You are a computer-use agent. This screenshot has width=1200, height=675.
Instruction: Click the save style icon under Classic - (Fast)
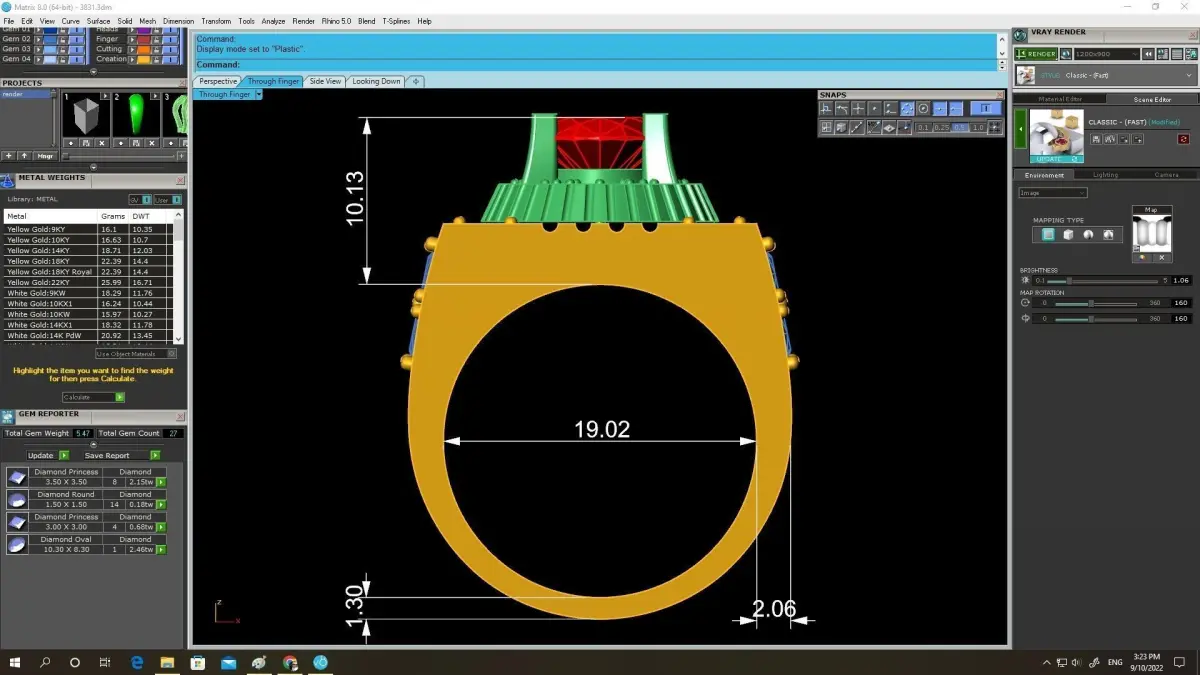tap(1096, 140)
